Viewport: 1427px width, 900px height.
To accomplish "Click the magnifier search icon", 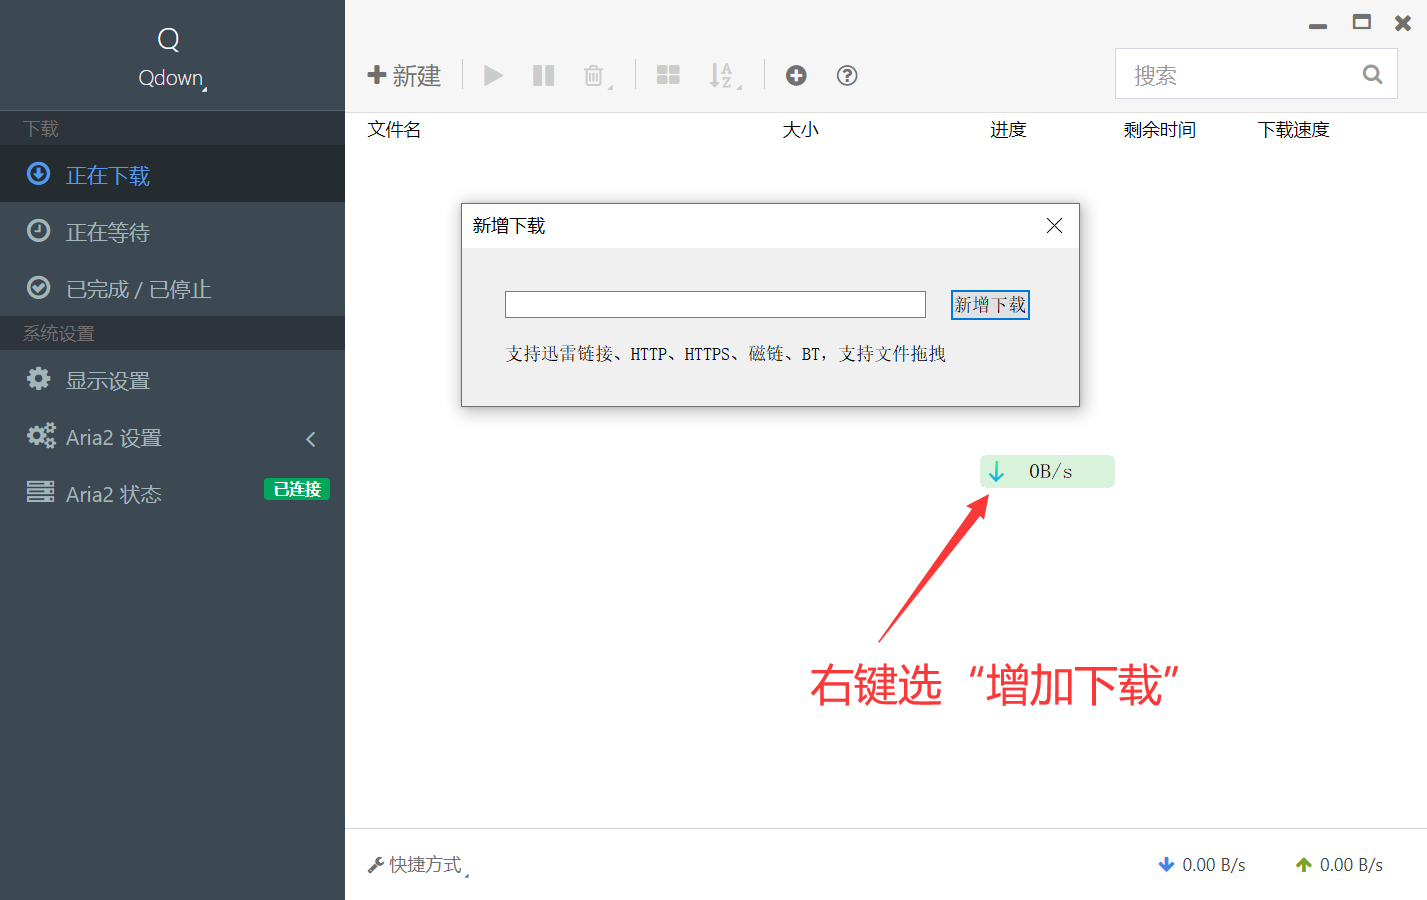I will [x=1372, y=74].
